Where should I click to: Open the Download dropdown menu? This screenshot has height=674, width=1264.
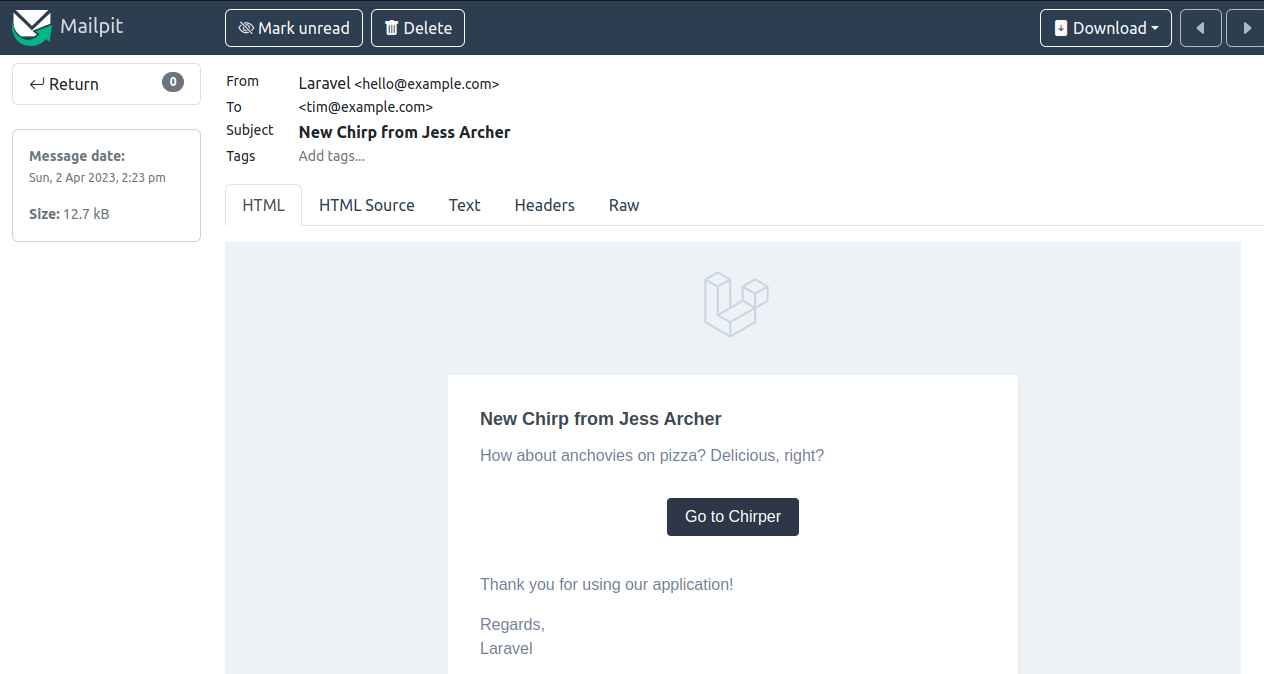click(x=1105, y=28)
